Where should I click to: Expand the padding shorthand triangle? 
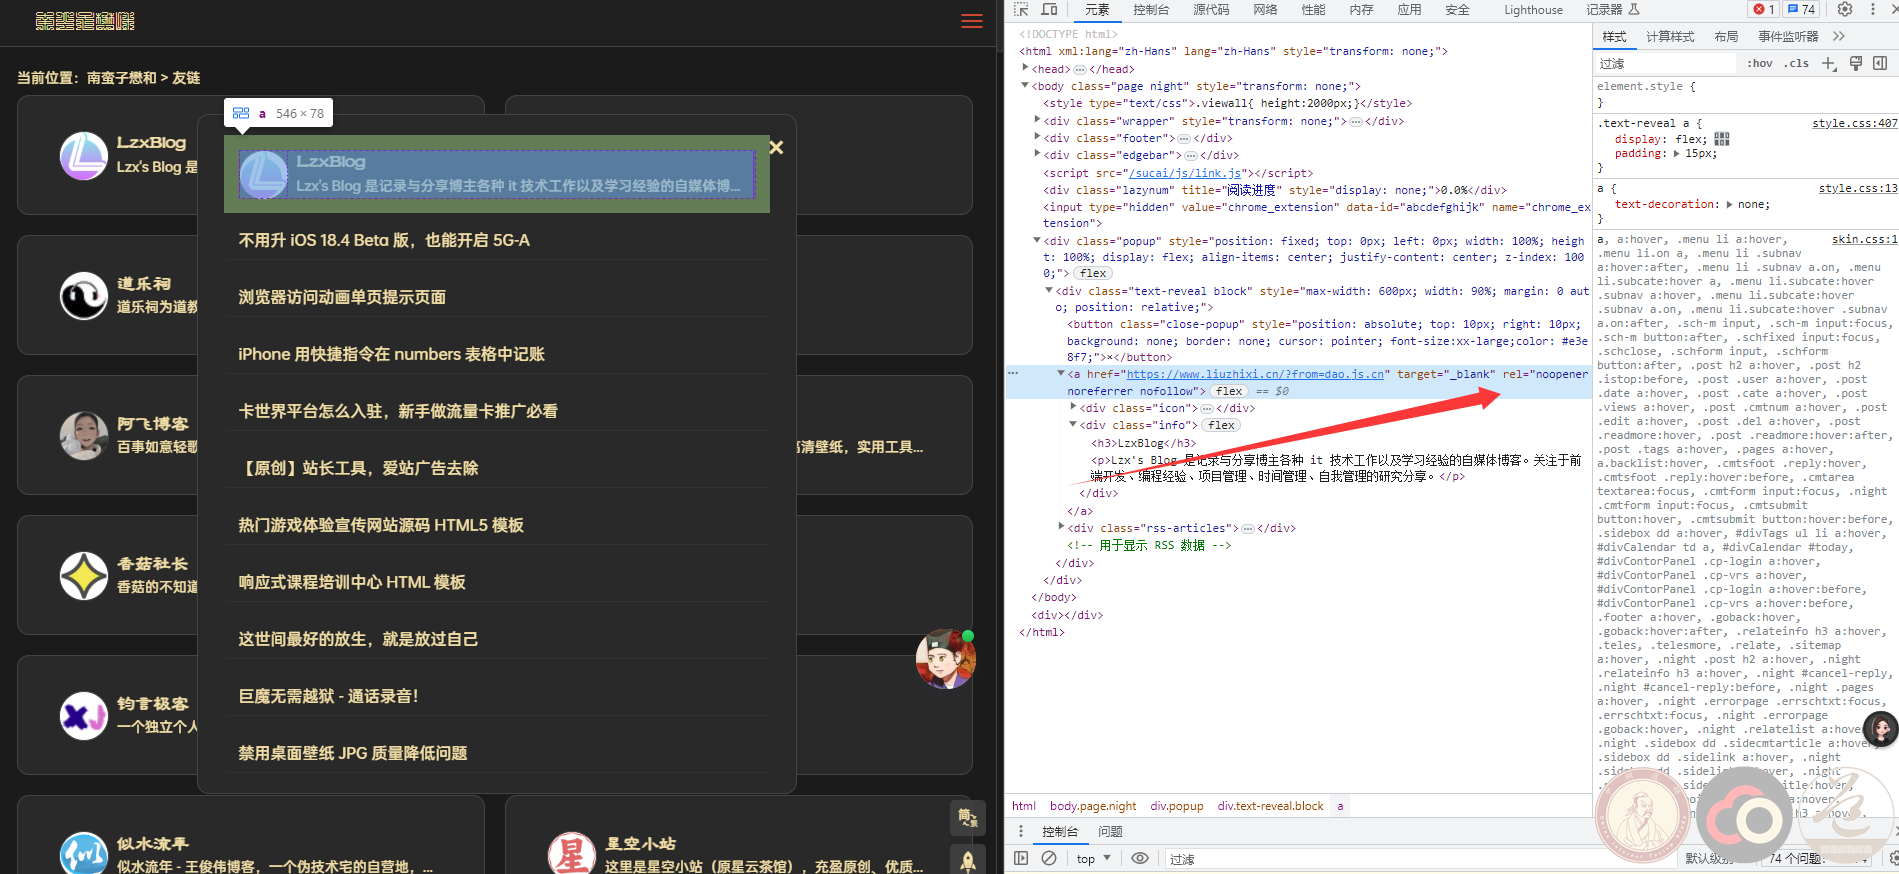[x=1677, y=153]
